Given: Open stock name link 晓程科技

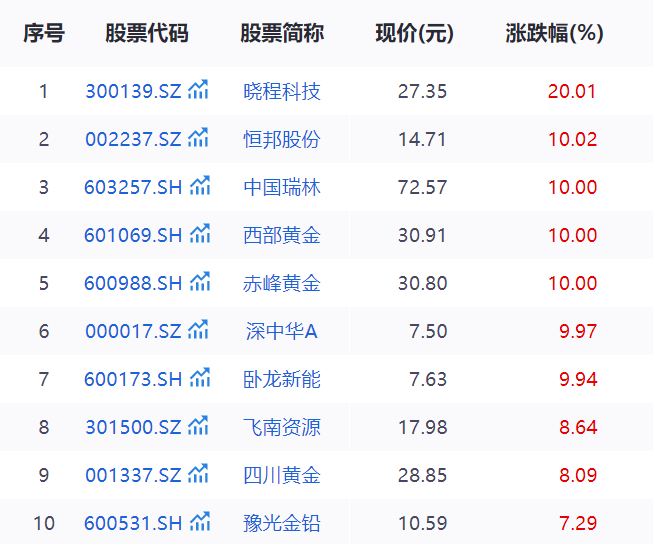Looking at the screenshot, I should (x=282, y=92).
